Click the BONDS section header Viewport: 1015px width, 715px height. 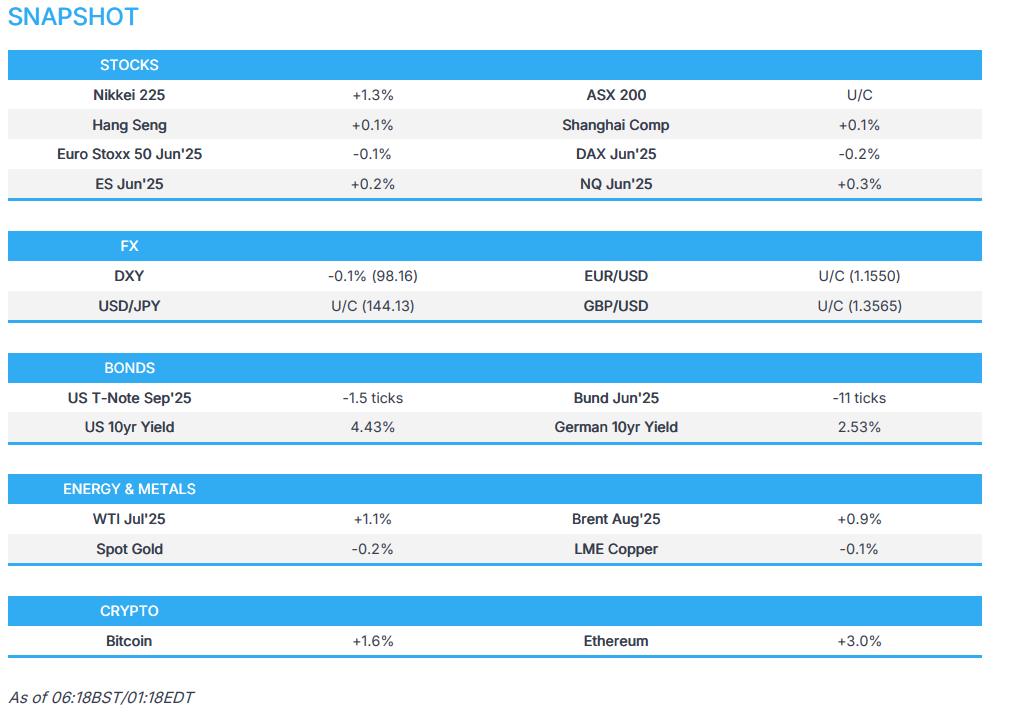click(x=129, y=368)
